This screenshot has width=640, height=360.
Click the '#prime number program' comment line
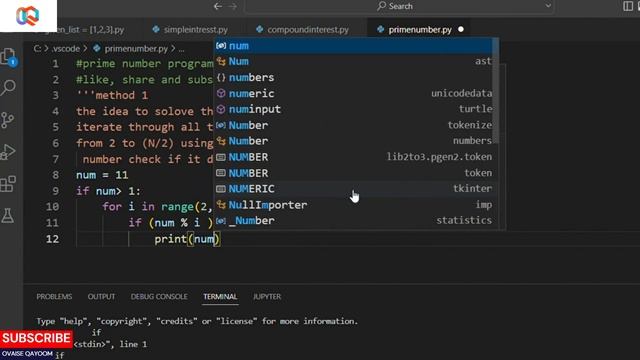pos(144,64)
